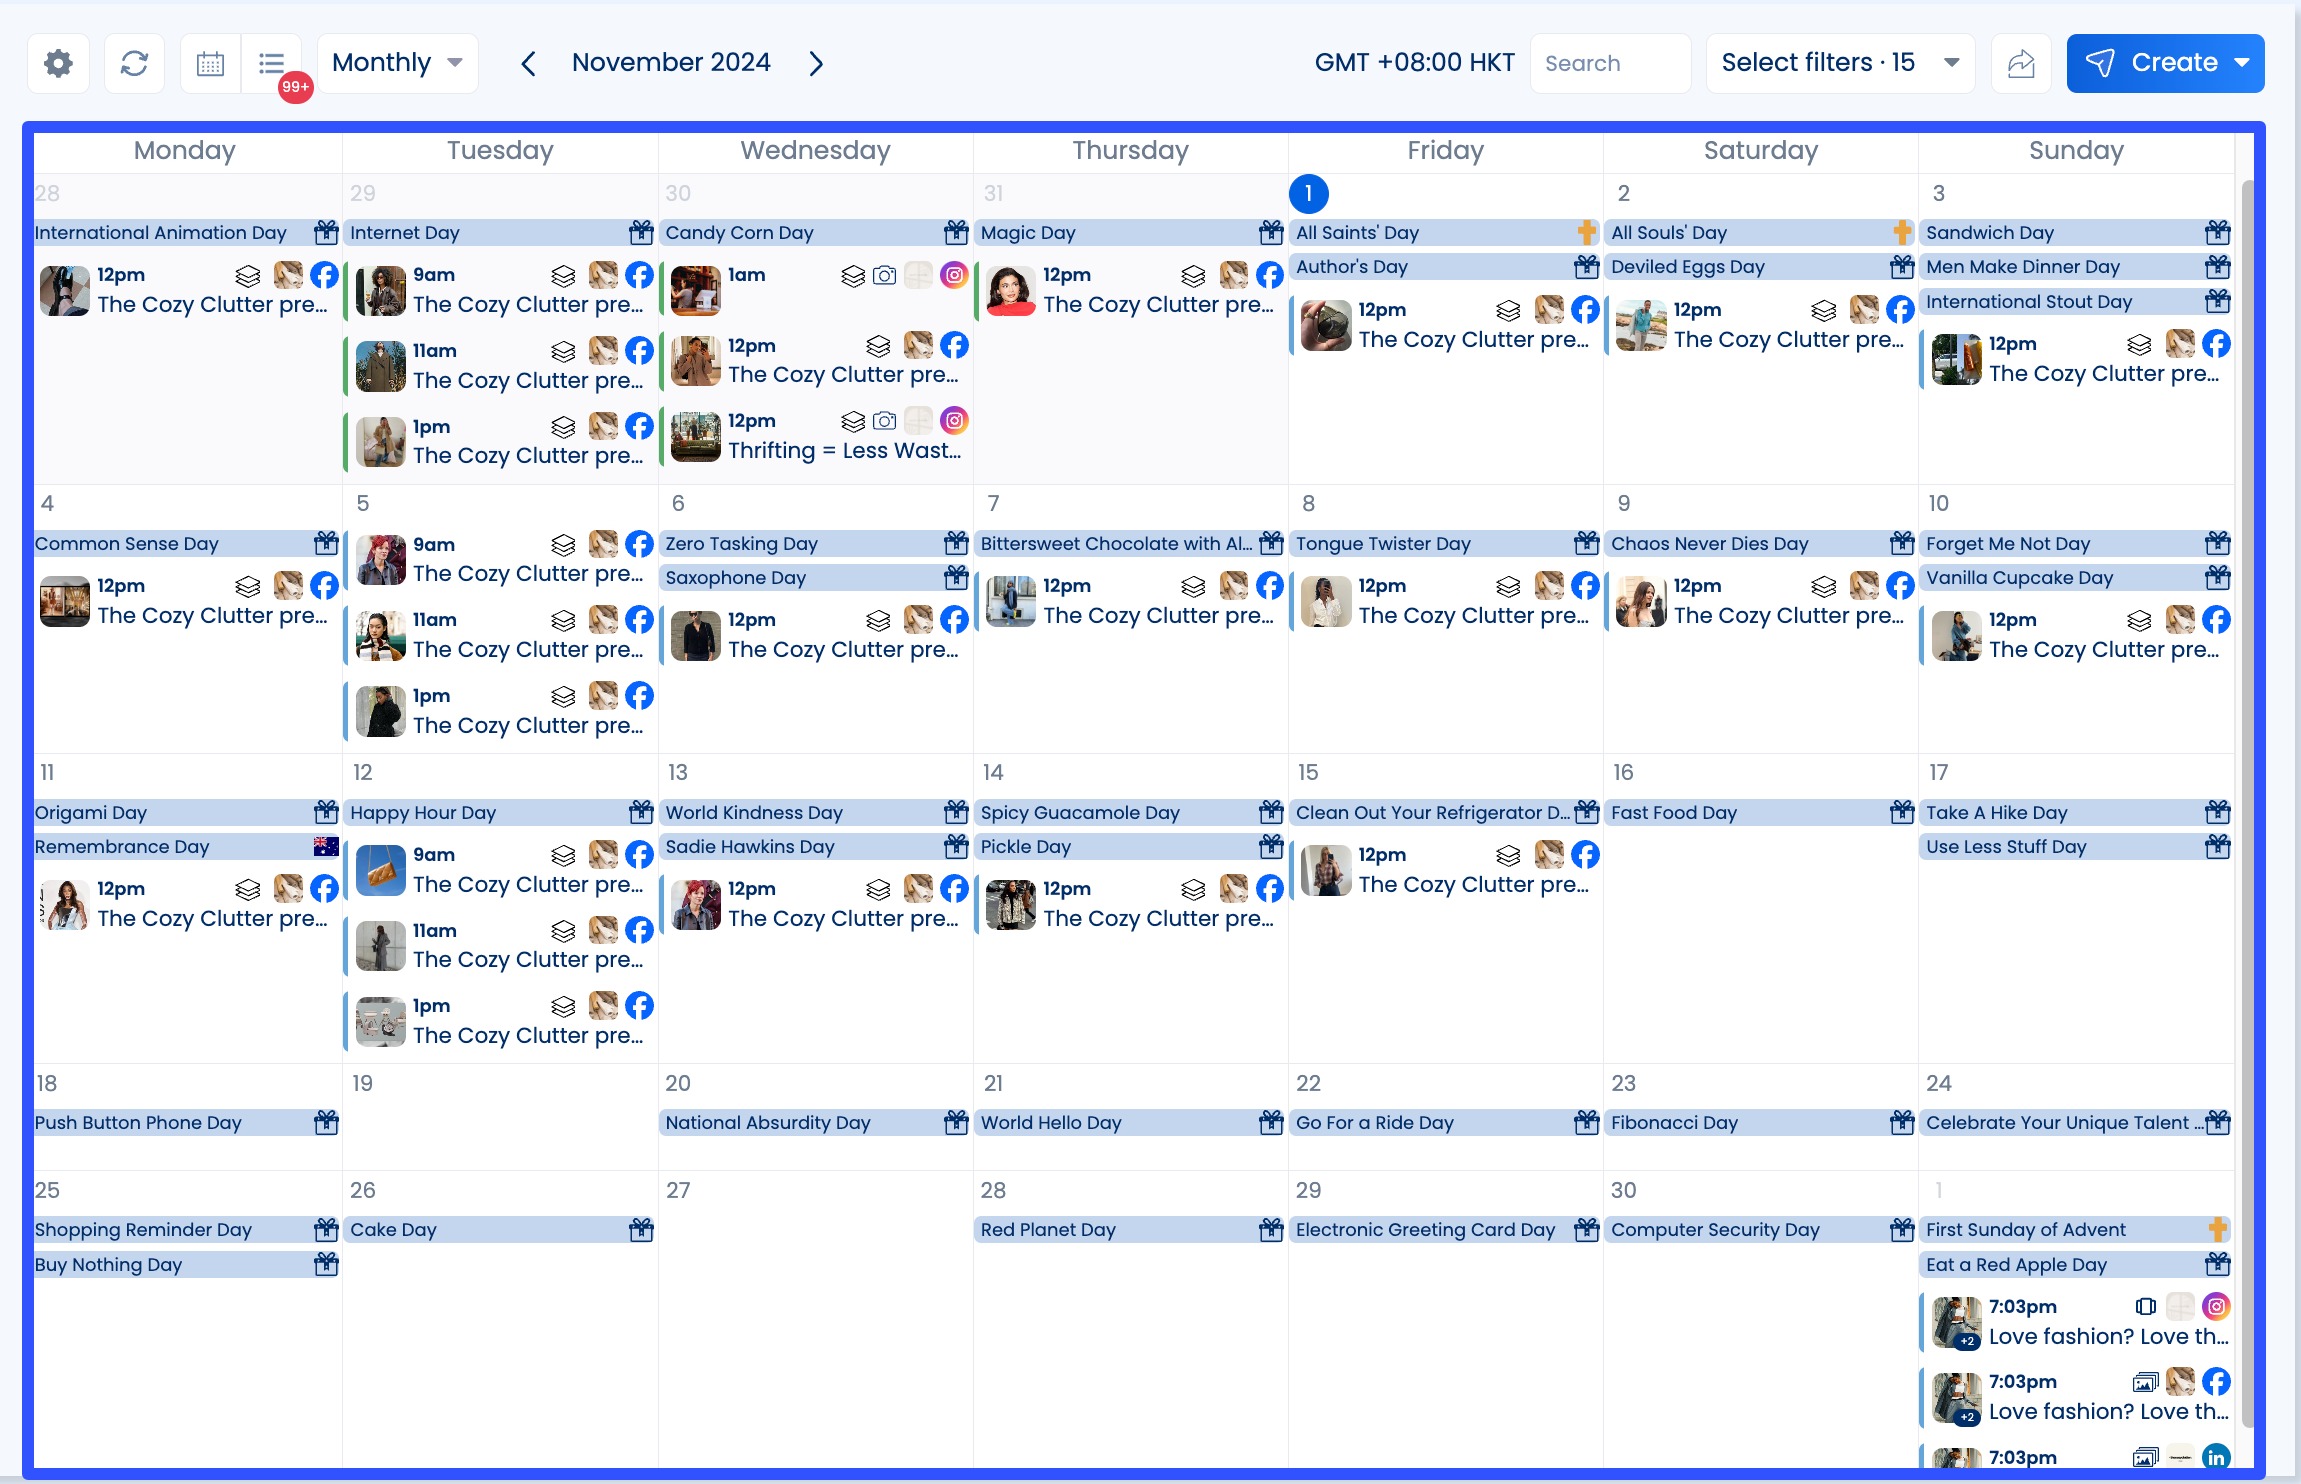2301x1484 pixels.
Task: Click the calendar vertical scrollbar
Action: (x=2247, y=800)
